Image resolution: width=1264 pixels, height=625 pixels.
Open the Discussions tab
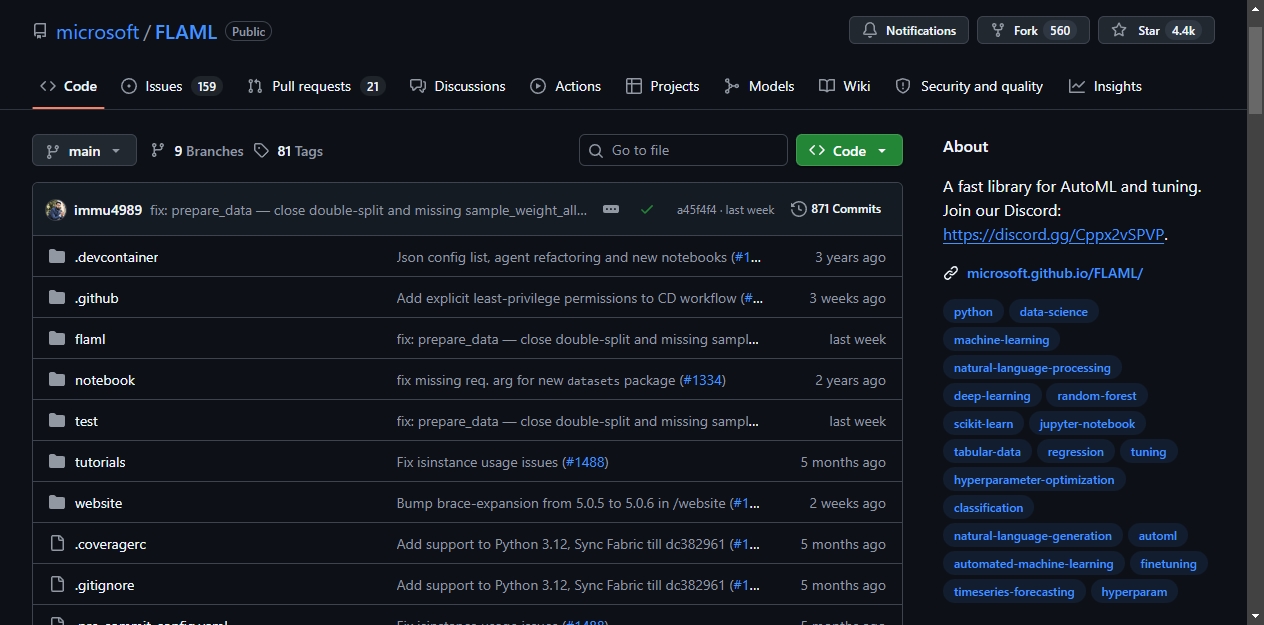tap(458, 86)
